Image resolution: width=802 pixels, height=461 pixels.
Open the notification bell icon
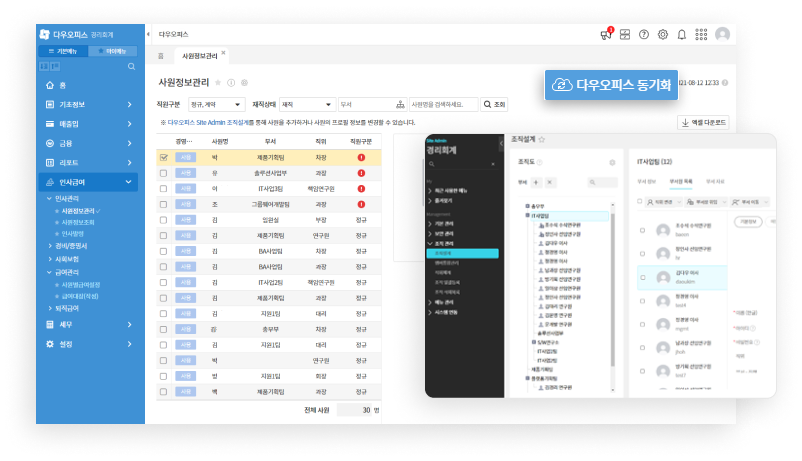click(682, 34)
